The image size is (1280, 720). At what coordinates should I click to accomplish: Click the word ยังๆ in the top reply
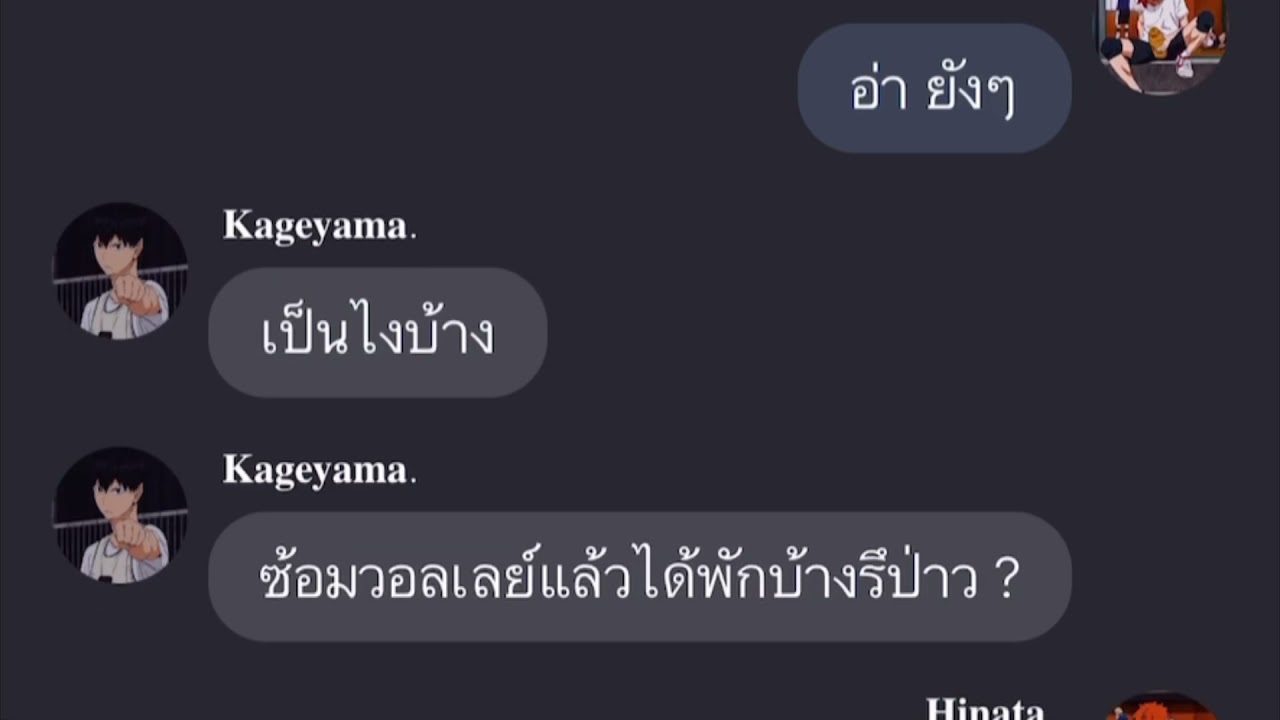[x=972, y=92]
